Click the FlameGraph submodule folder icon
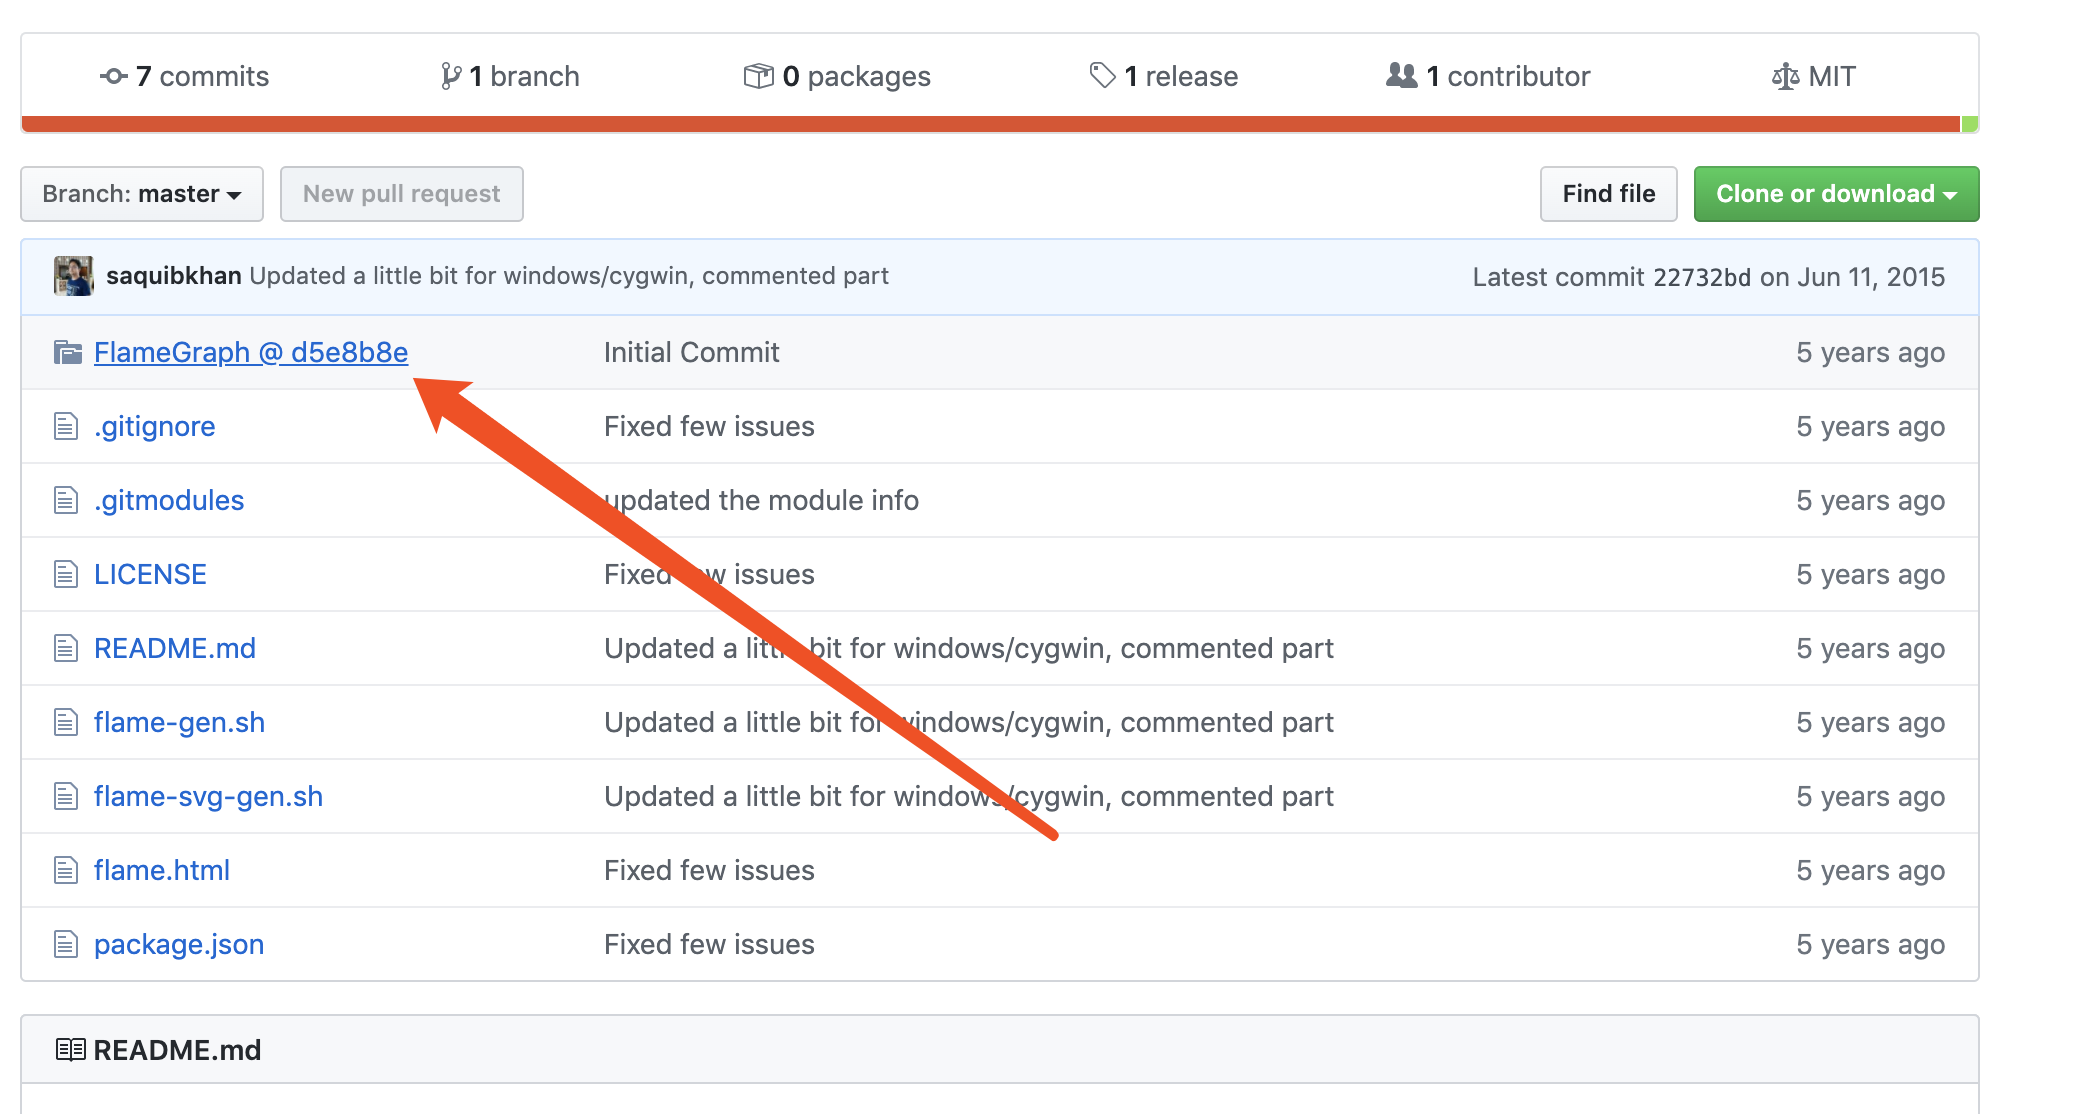2084x1114 pixels. pos(67,352)
